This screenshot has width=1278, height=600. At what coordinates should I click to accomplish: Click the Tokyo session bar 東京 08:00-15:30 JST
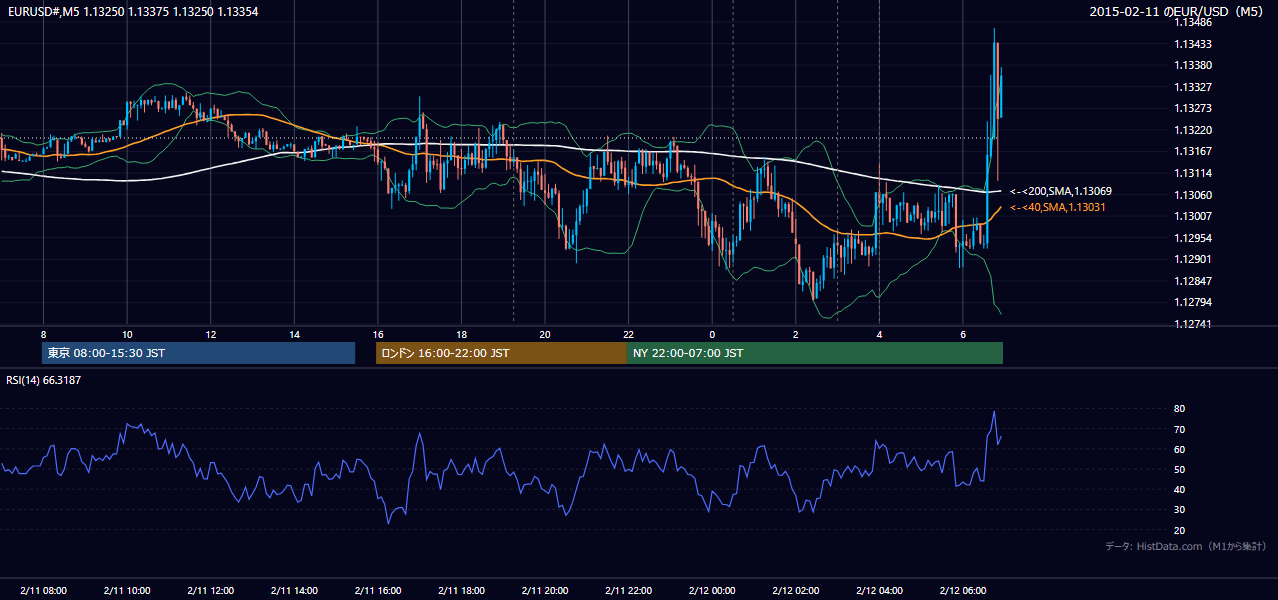point(198,353)
